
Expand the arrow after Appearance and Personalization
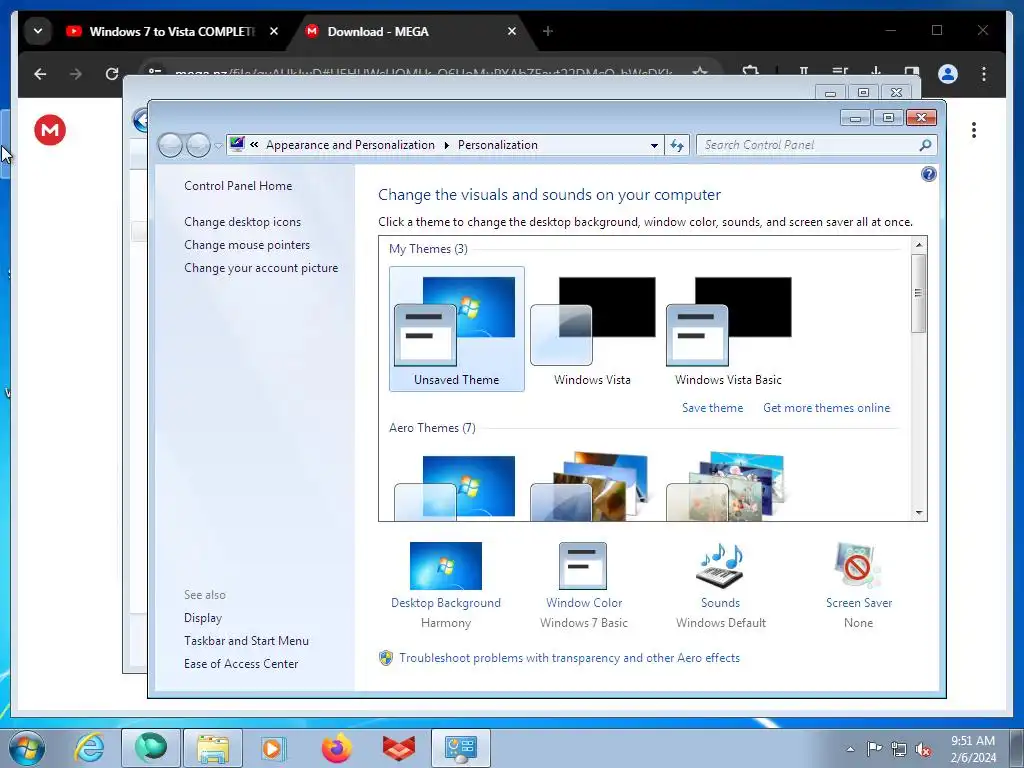[x=447, y=145]
